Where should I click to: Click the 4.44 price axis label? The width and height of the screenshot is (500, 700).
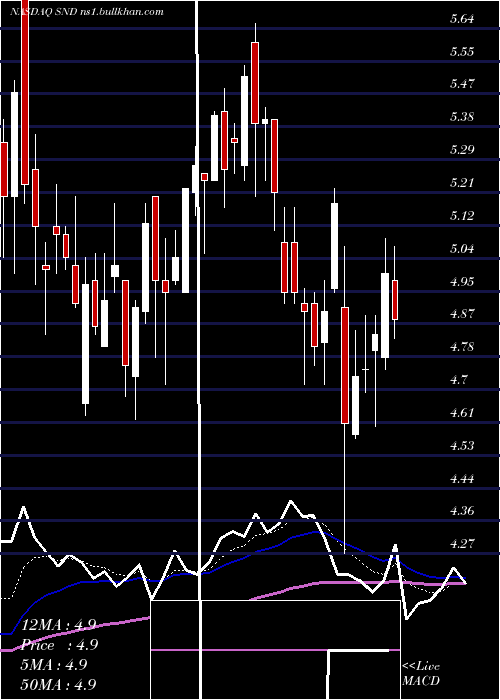pyautogui.click(x=462, y=479)
